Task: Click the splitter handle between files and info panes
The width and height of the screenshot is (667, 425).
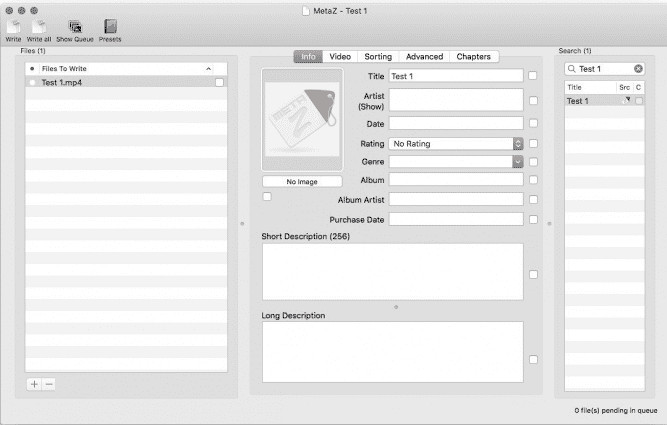Action: point(242,223)
